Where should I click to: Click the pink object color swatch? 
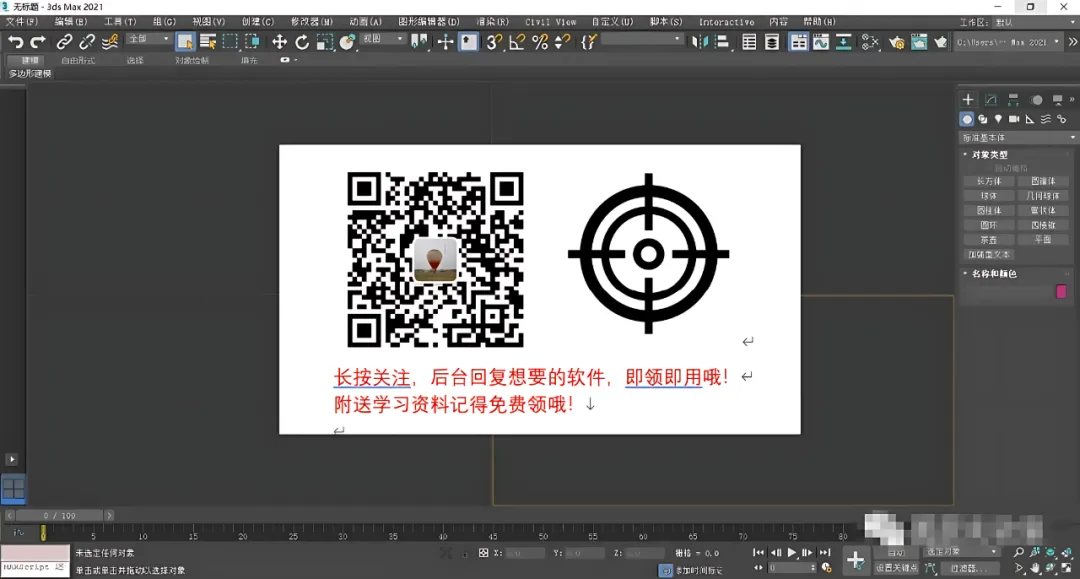(1061, 291)
